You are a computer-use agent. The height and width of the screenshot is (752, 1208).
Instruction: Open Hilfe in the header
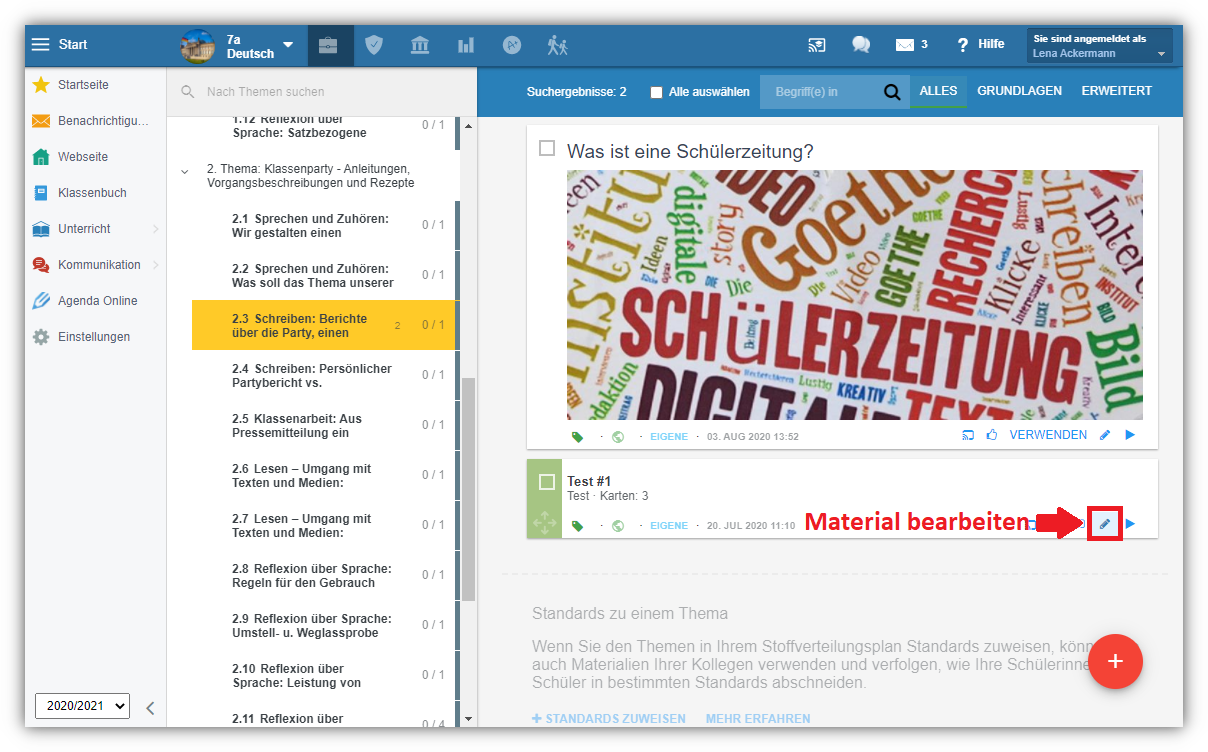(980, 45)
